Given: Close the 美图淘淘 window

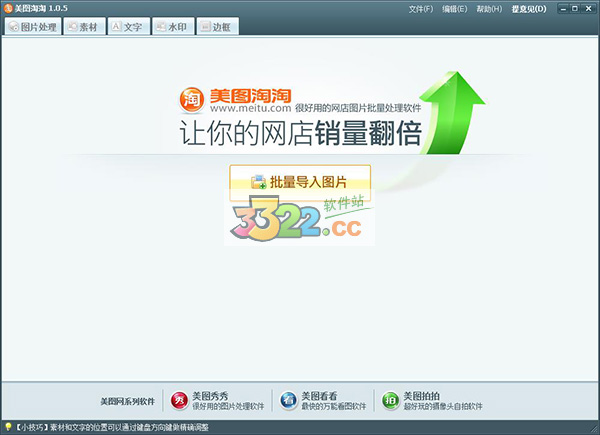Looking at the screenshot, I should (589, 8).
